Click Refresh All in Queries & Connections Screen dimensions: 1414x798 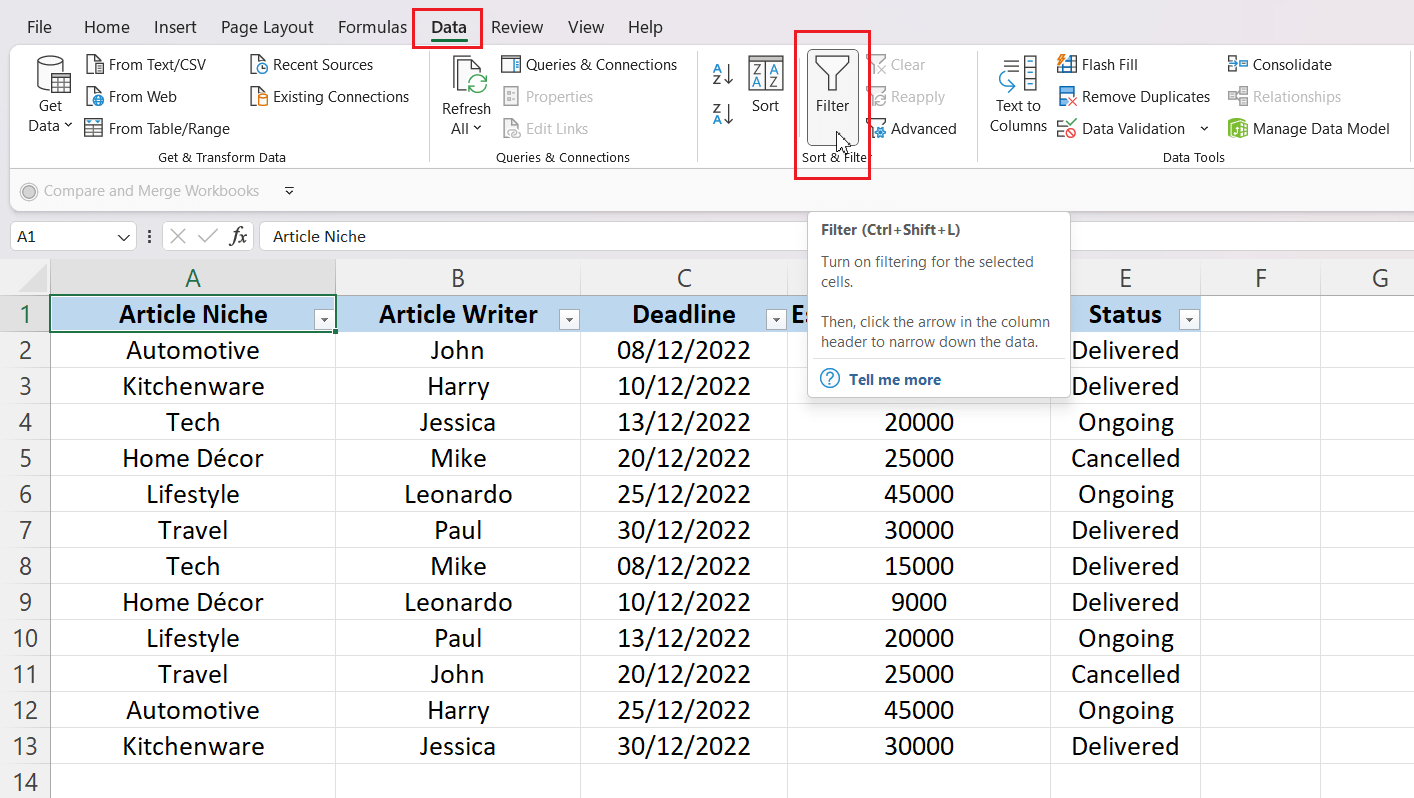(x=466, y=96)
